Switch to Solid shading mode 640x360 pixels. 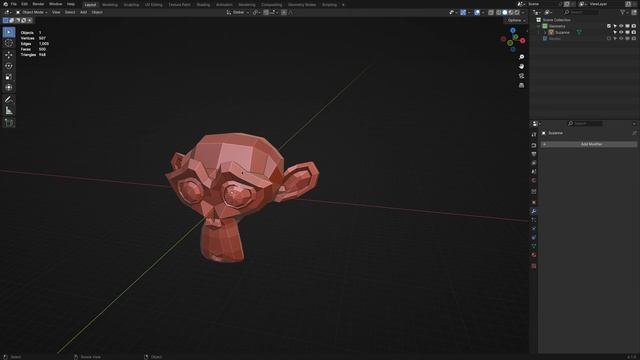point(504,12)
